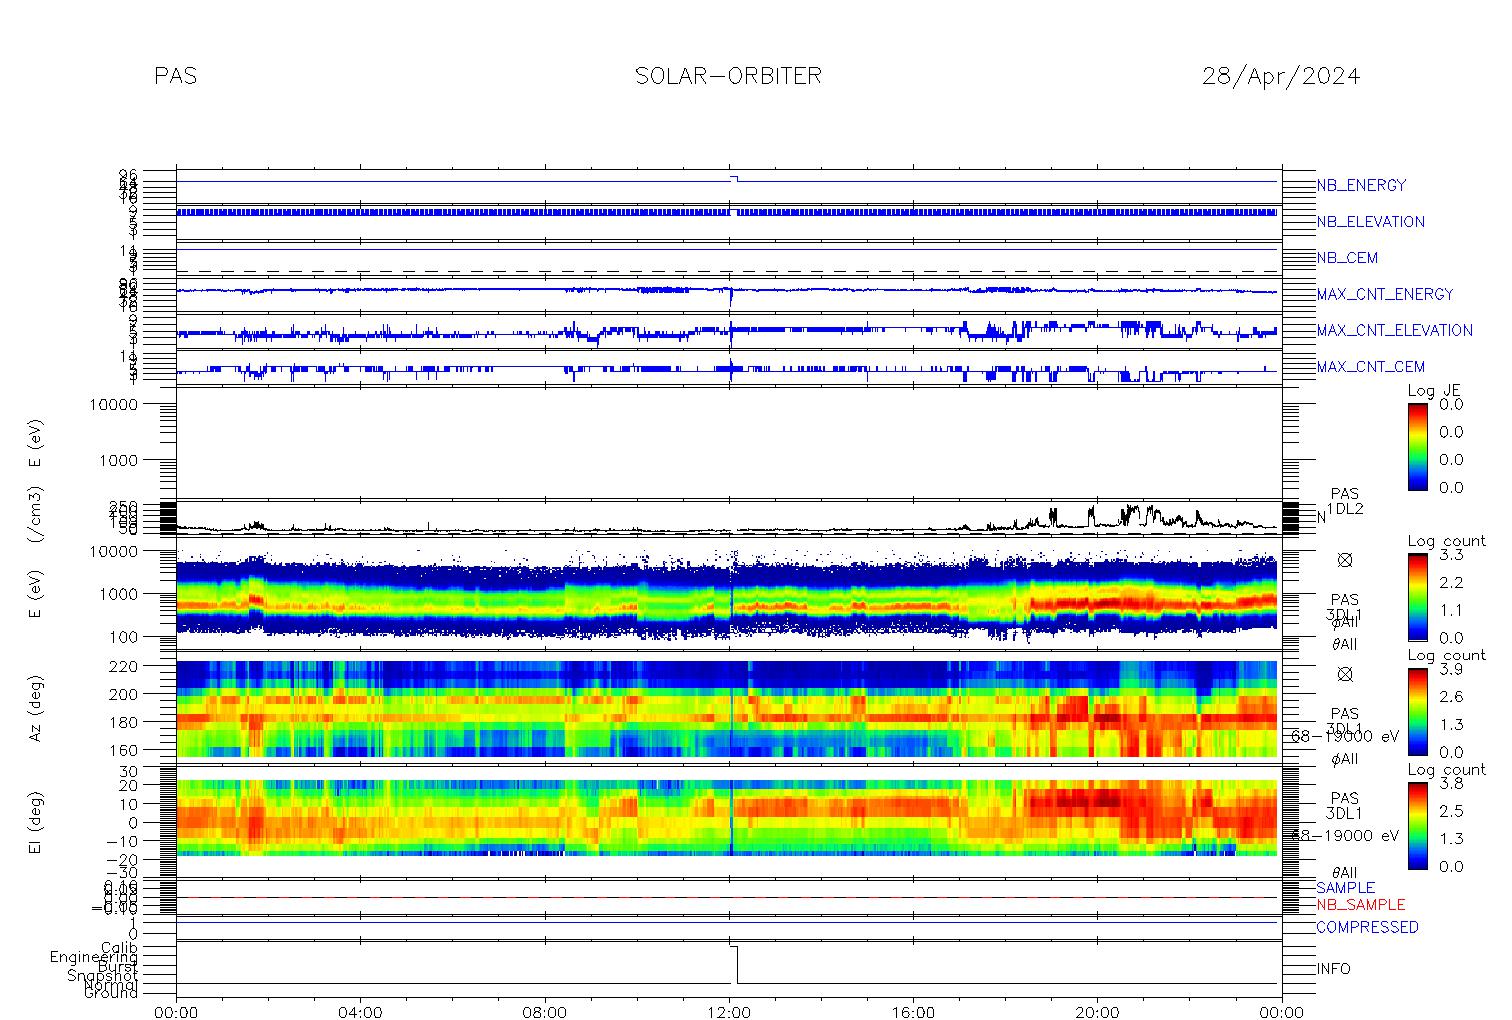The image size is (1512, 1020).
Task: Click the 3.8 value on the color scale
Action: pos(1451,784)
